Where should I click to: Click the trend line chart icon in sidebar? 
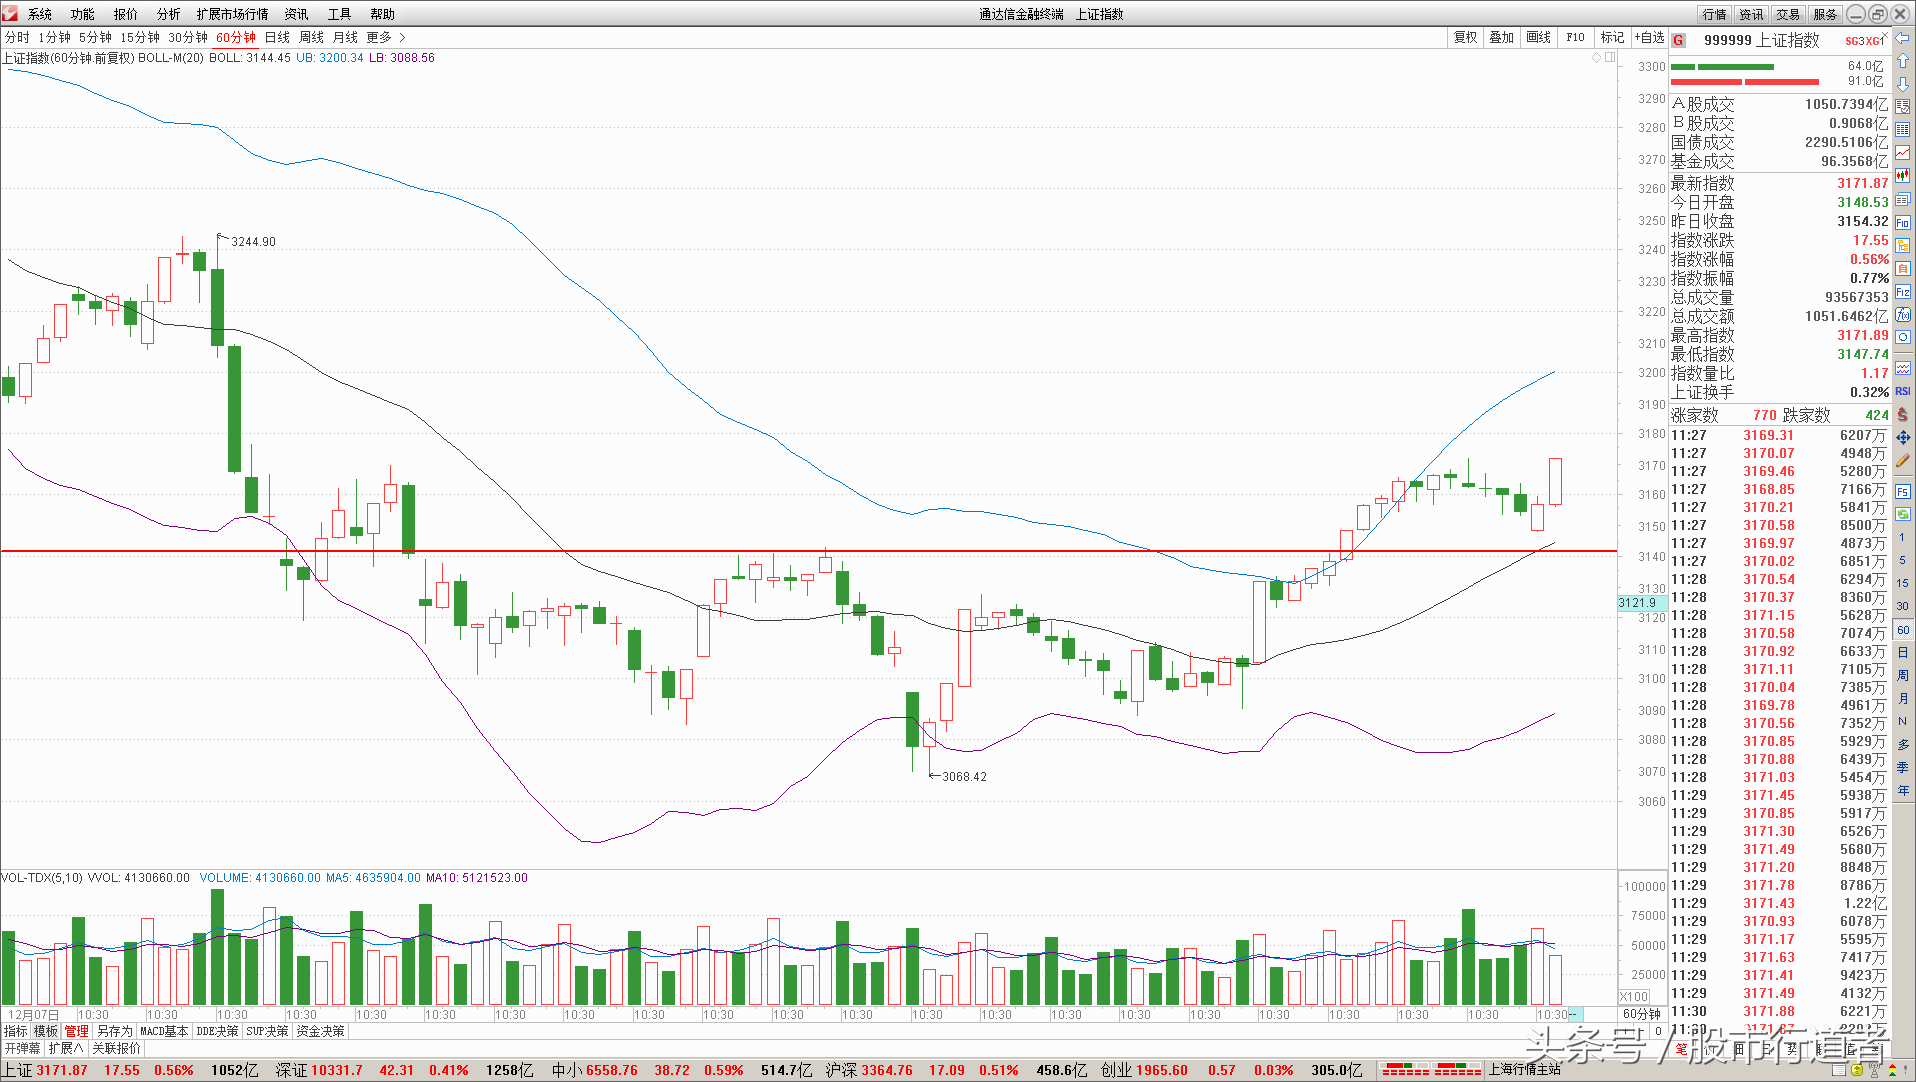[x=1903, y=153]
